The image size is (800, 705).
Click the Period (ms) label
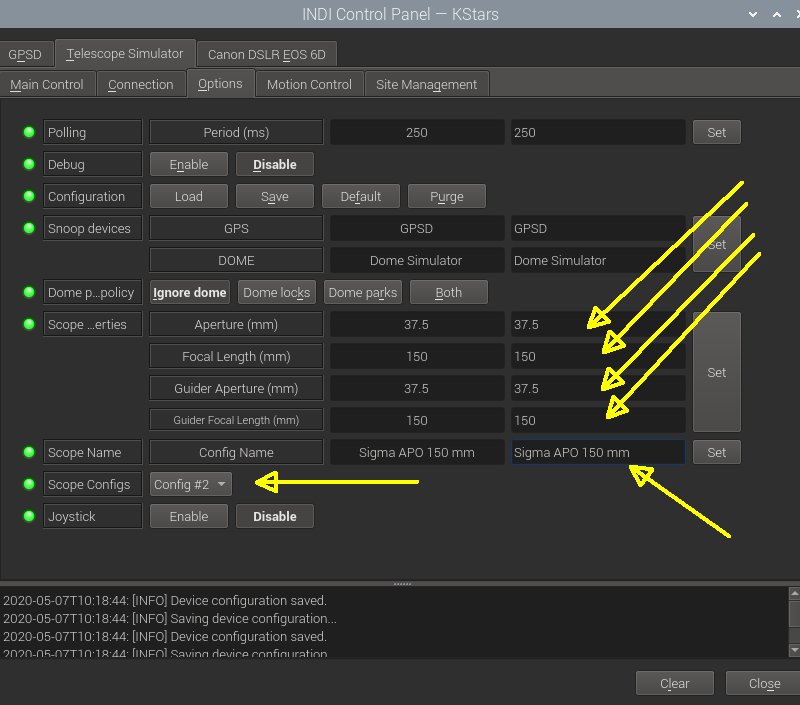[x=236, y=132]
